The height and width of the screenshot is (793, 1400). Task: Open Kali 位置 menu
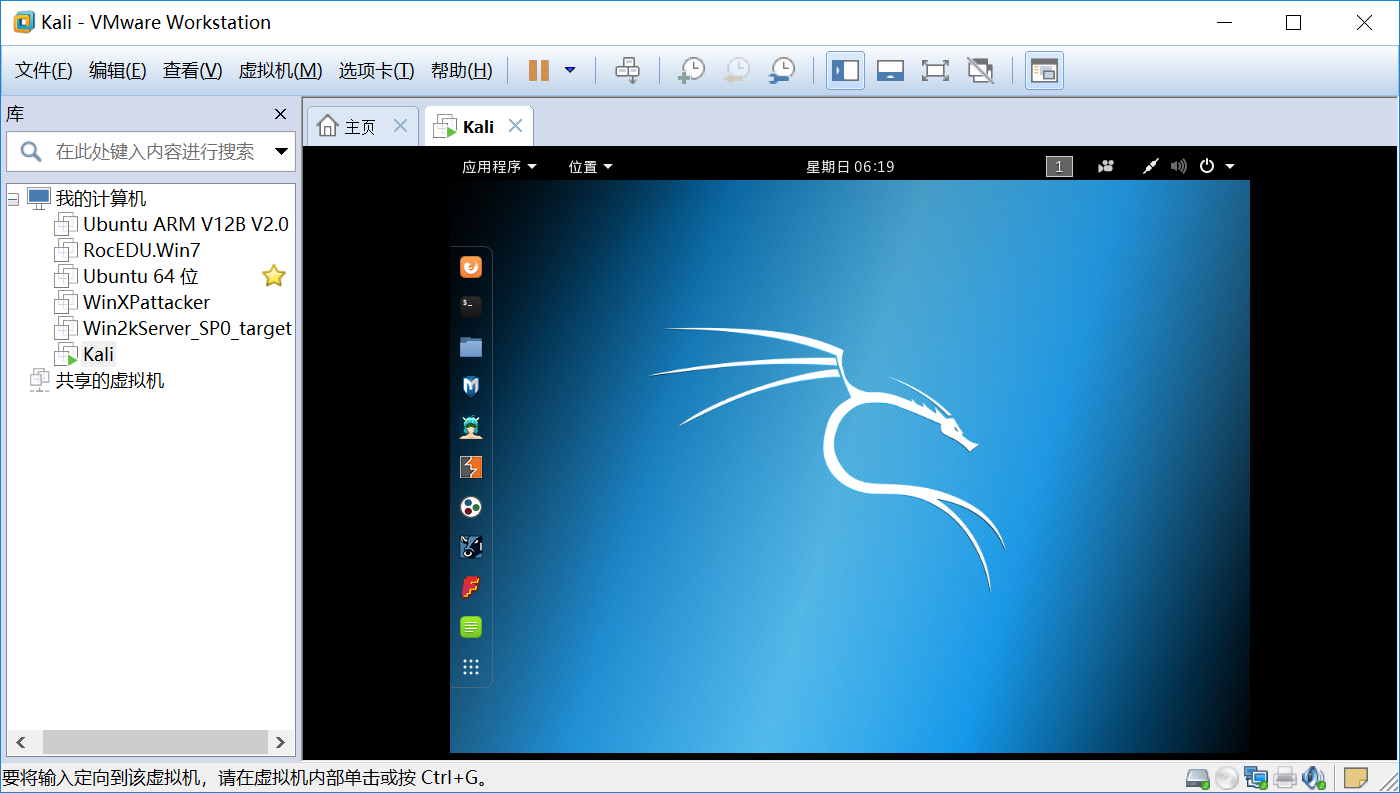pos(590,167)
